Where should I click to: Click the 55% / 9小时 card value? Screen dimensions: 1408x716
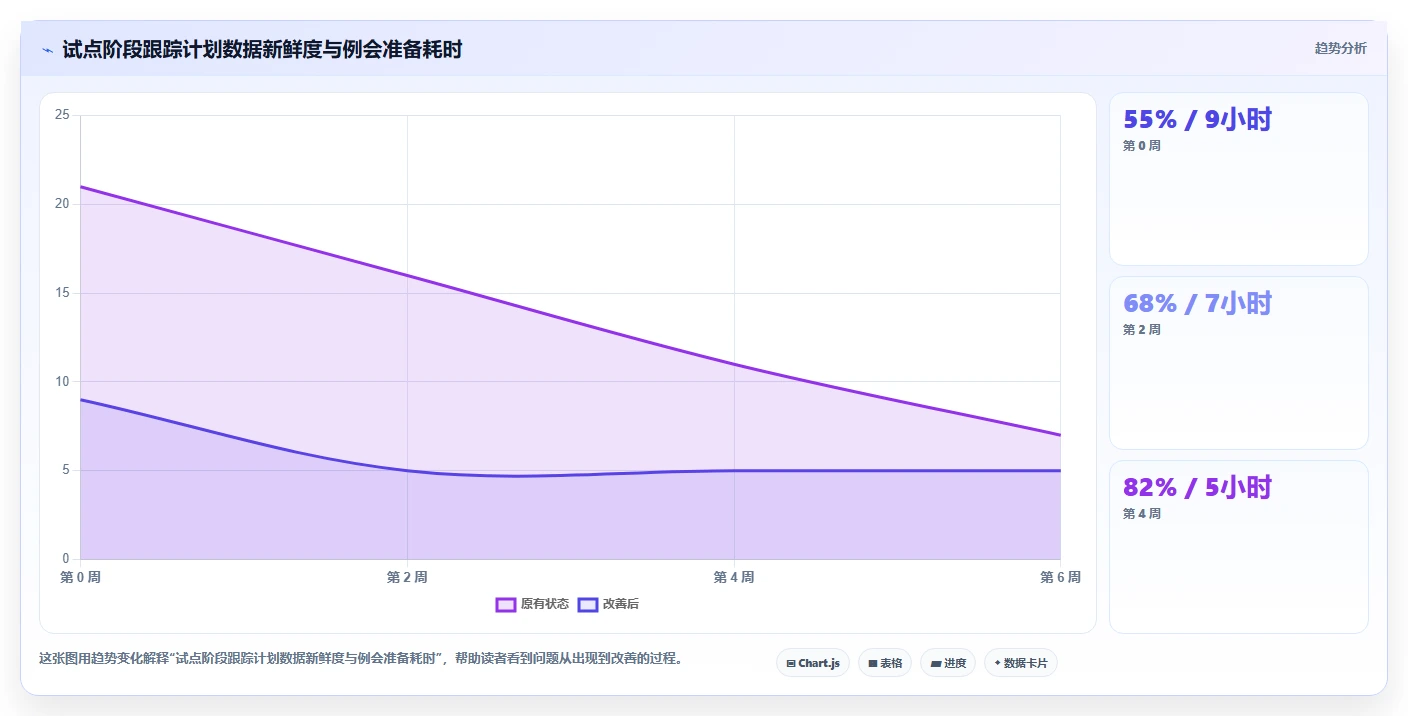(x=1197, y=119)
